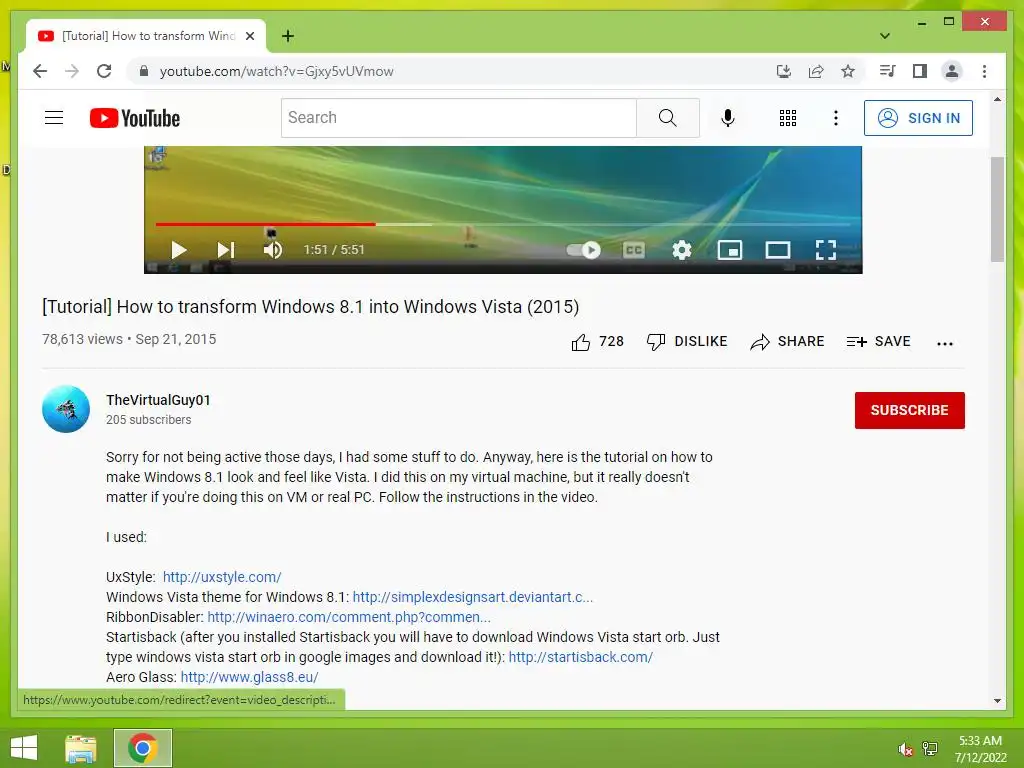
Task: Skip to the next video
Action: pos(225,249)
